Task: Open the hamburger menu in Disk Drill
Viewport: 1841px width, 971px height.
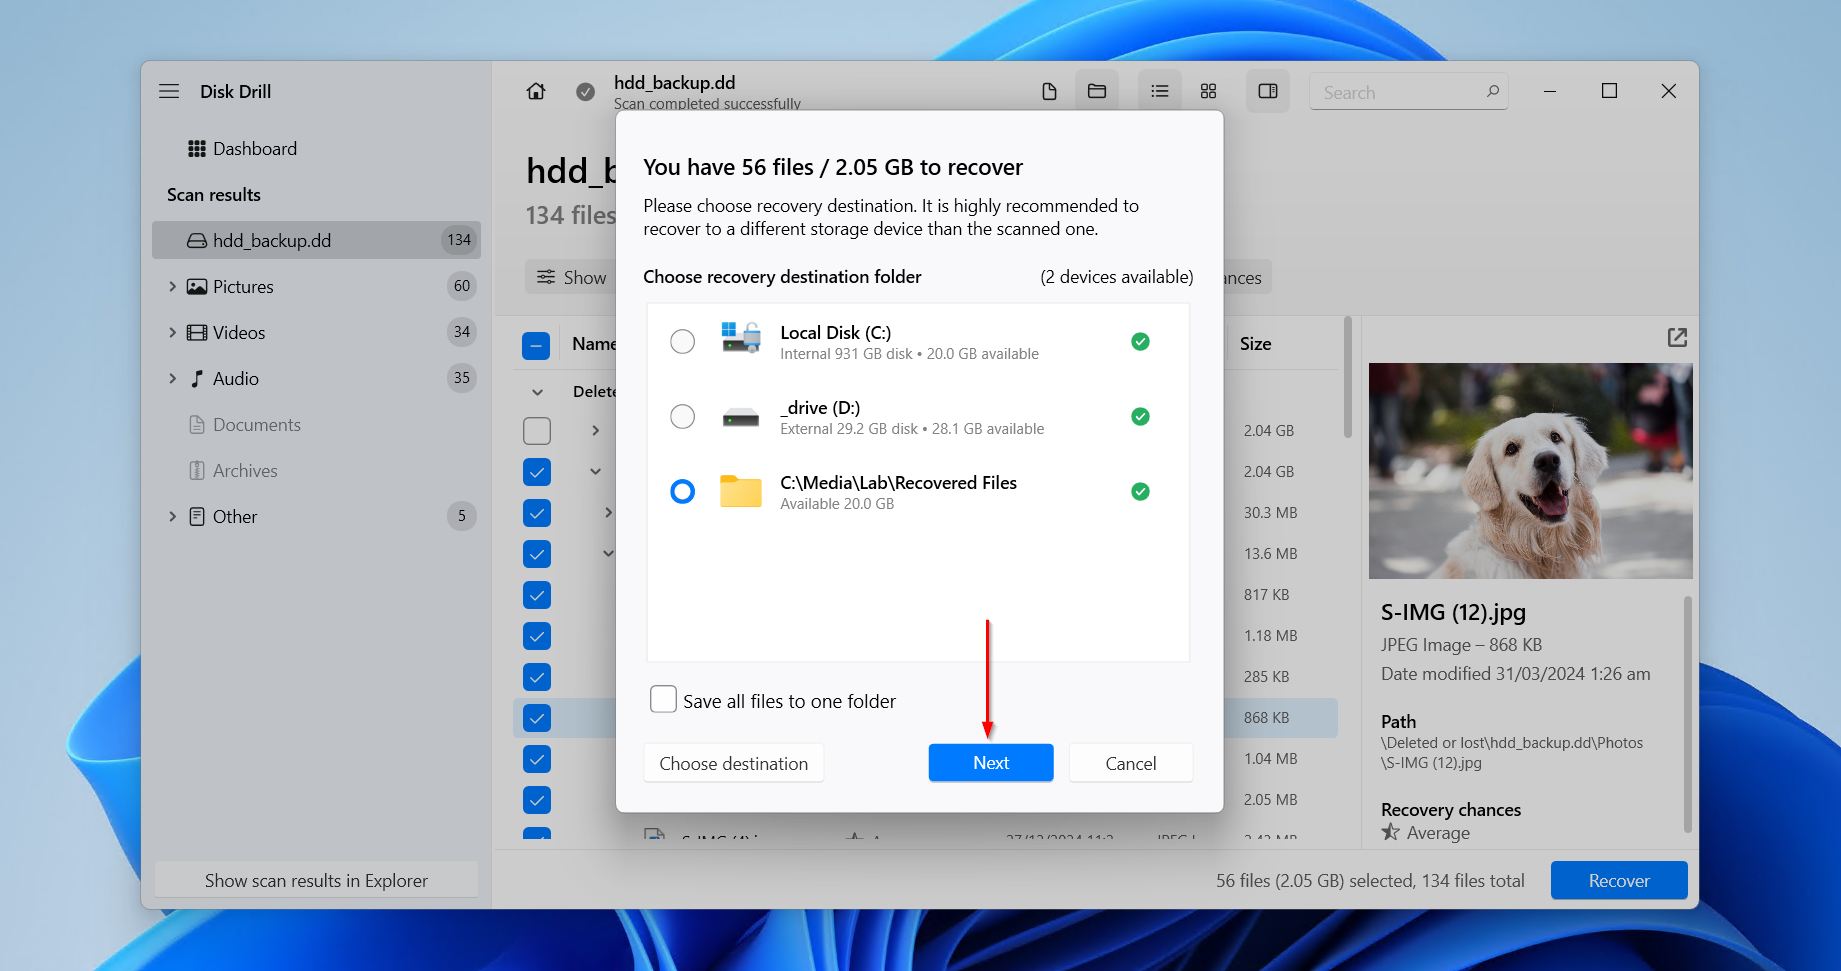Action: pos(169,90)
